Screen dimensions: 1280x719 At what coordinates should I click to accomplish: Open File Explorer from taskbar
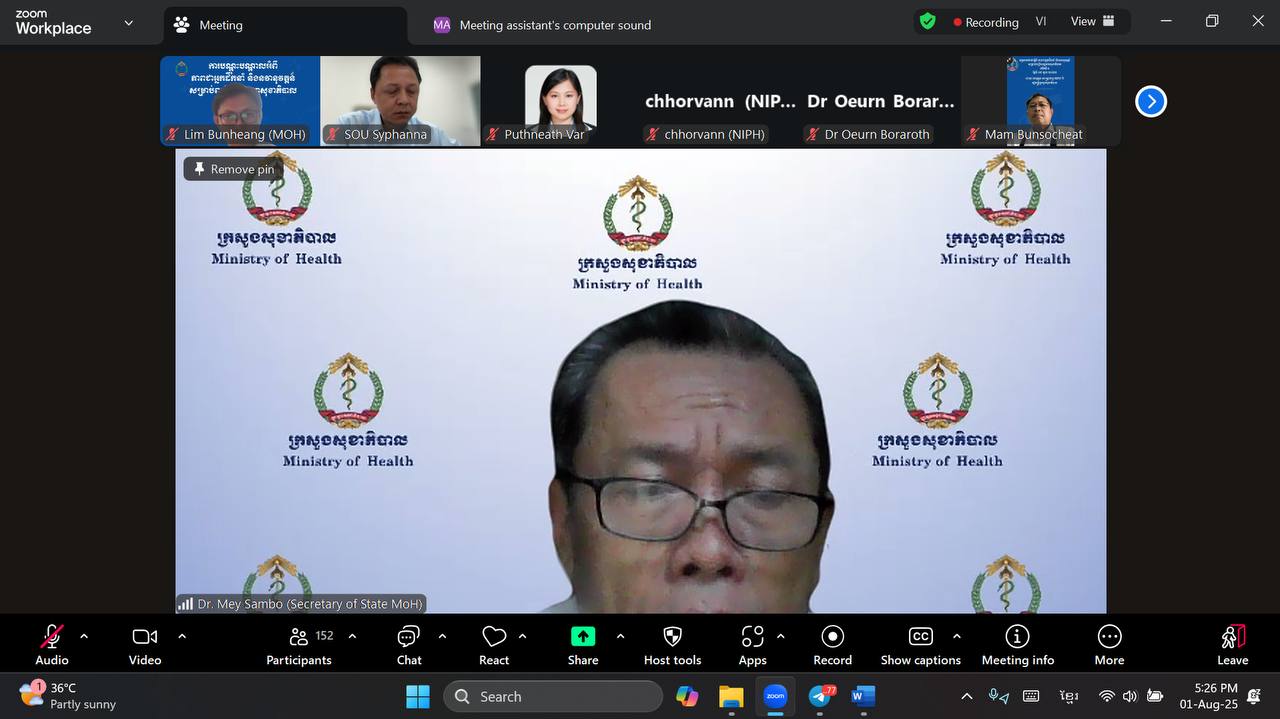pyautogui.click(x=732, y=696)
